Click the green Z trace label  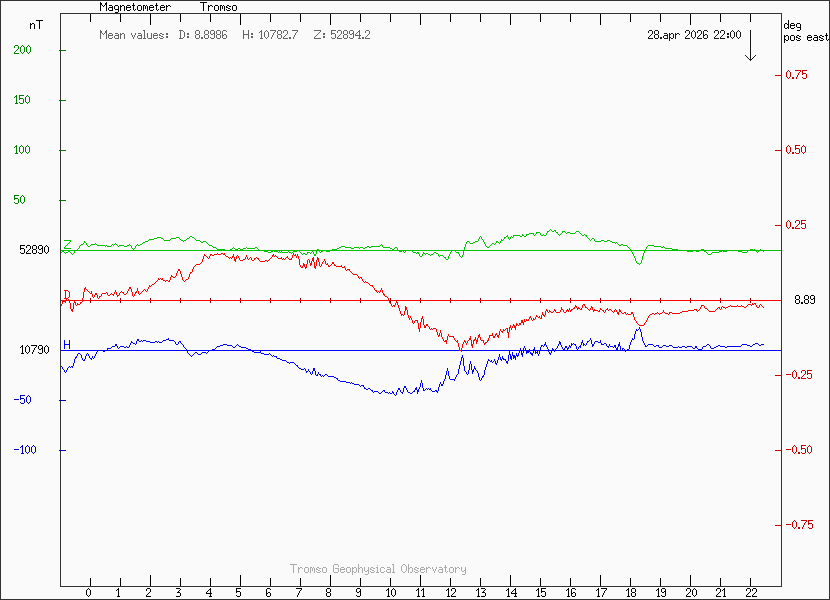click(x=67, y=245)
